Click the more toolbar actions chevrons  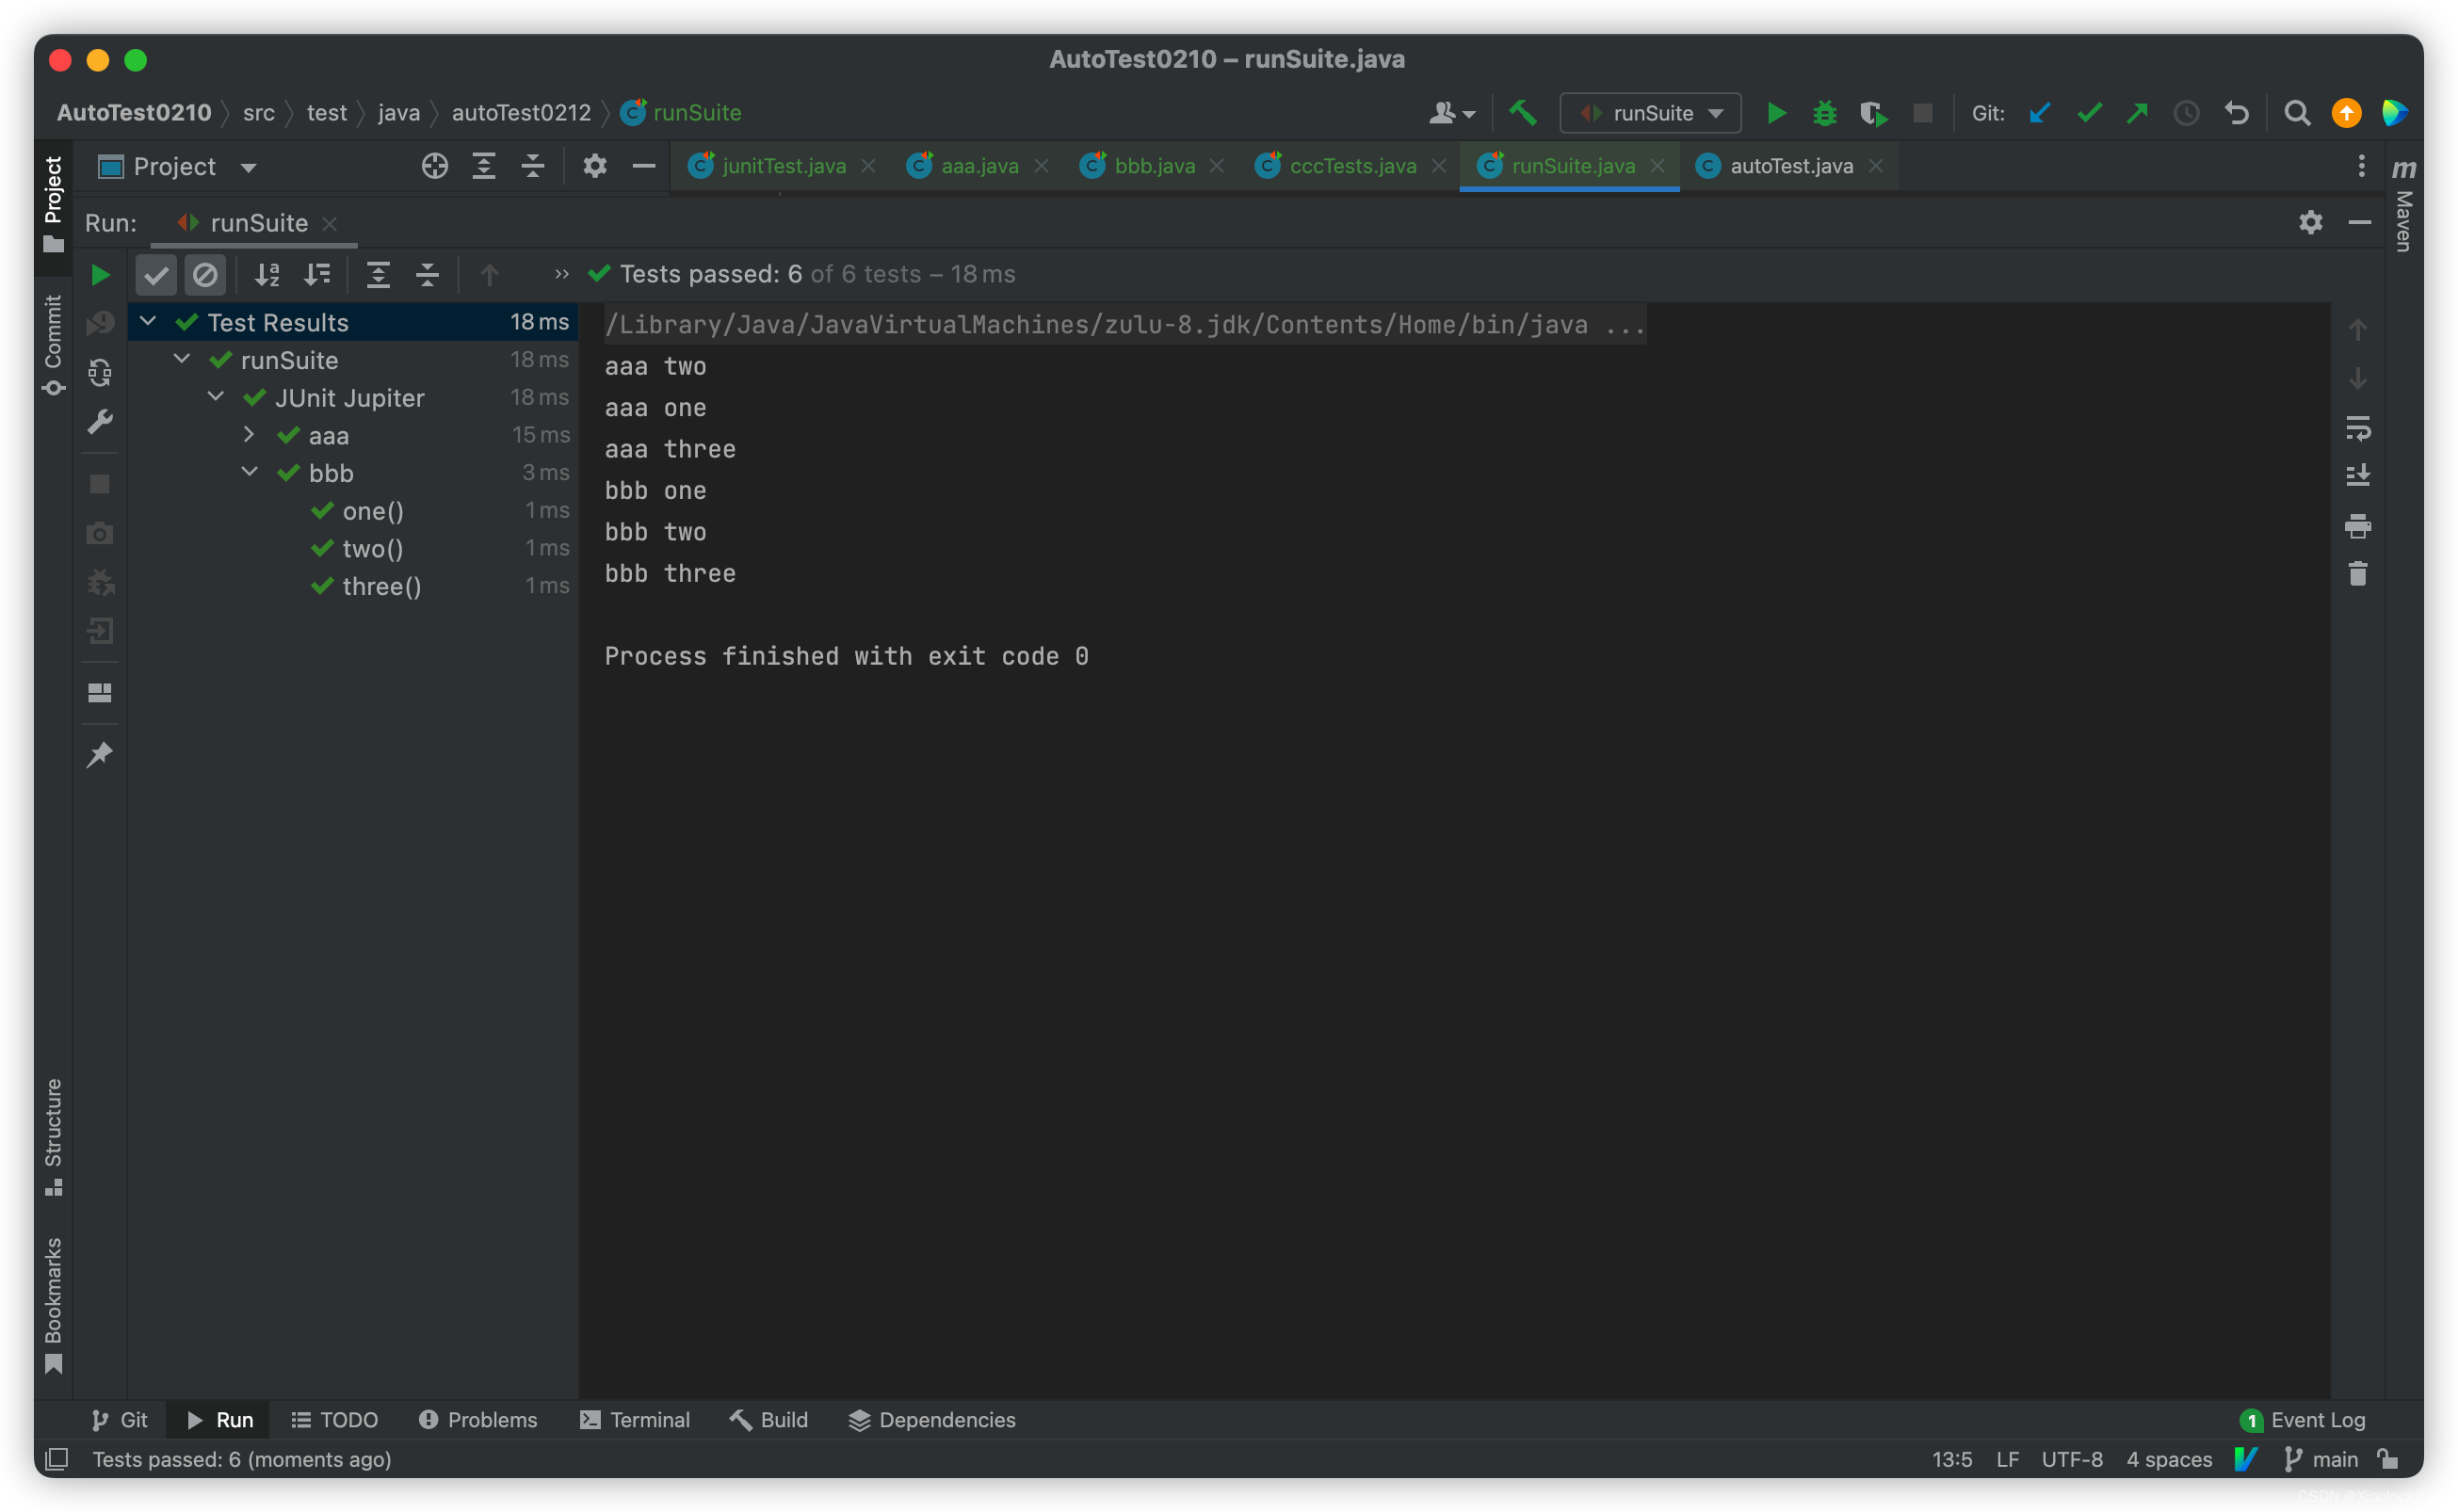pyautogui.click(x=562, y=274)
